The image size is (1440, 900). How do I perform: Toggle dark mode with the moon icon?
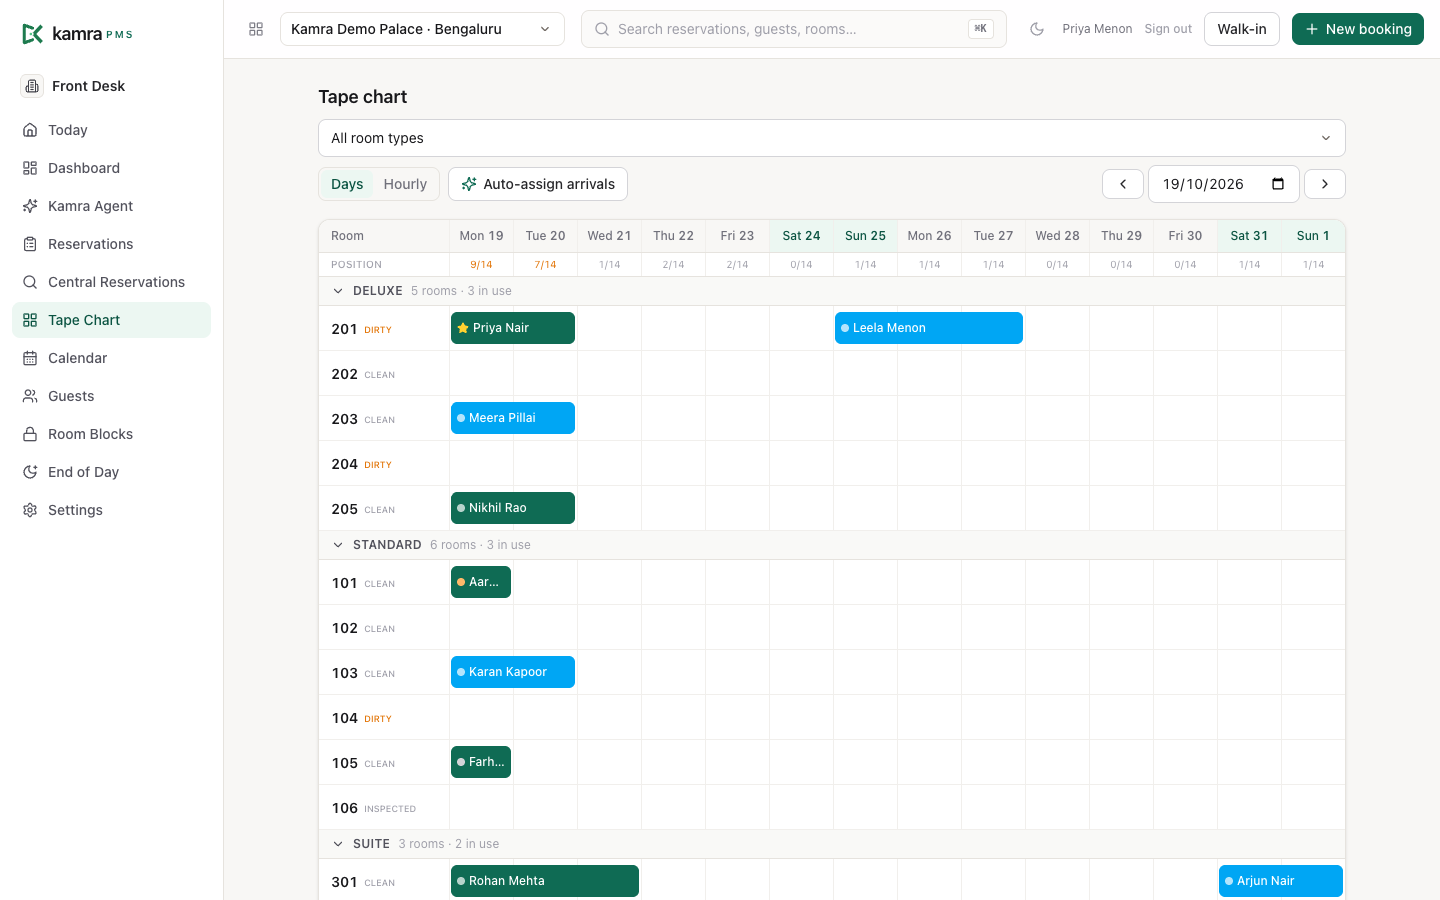tap(1037, 29)
